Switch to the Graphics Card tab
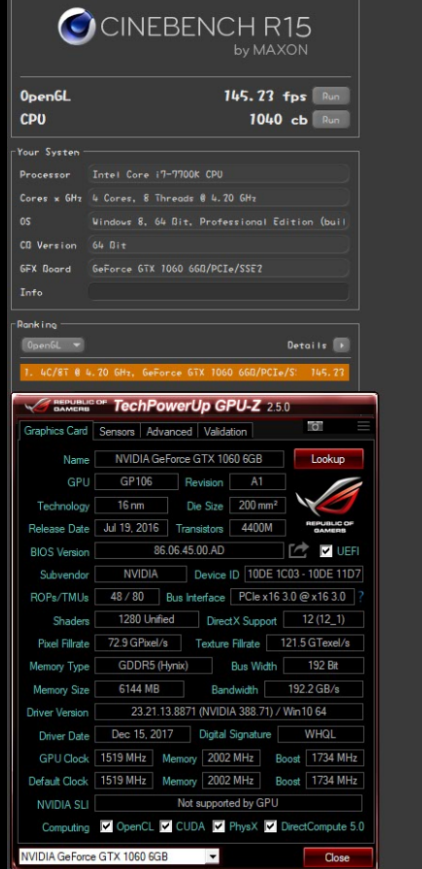422x869 pixels. tap(56, 431)
